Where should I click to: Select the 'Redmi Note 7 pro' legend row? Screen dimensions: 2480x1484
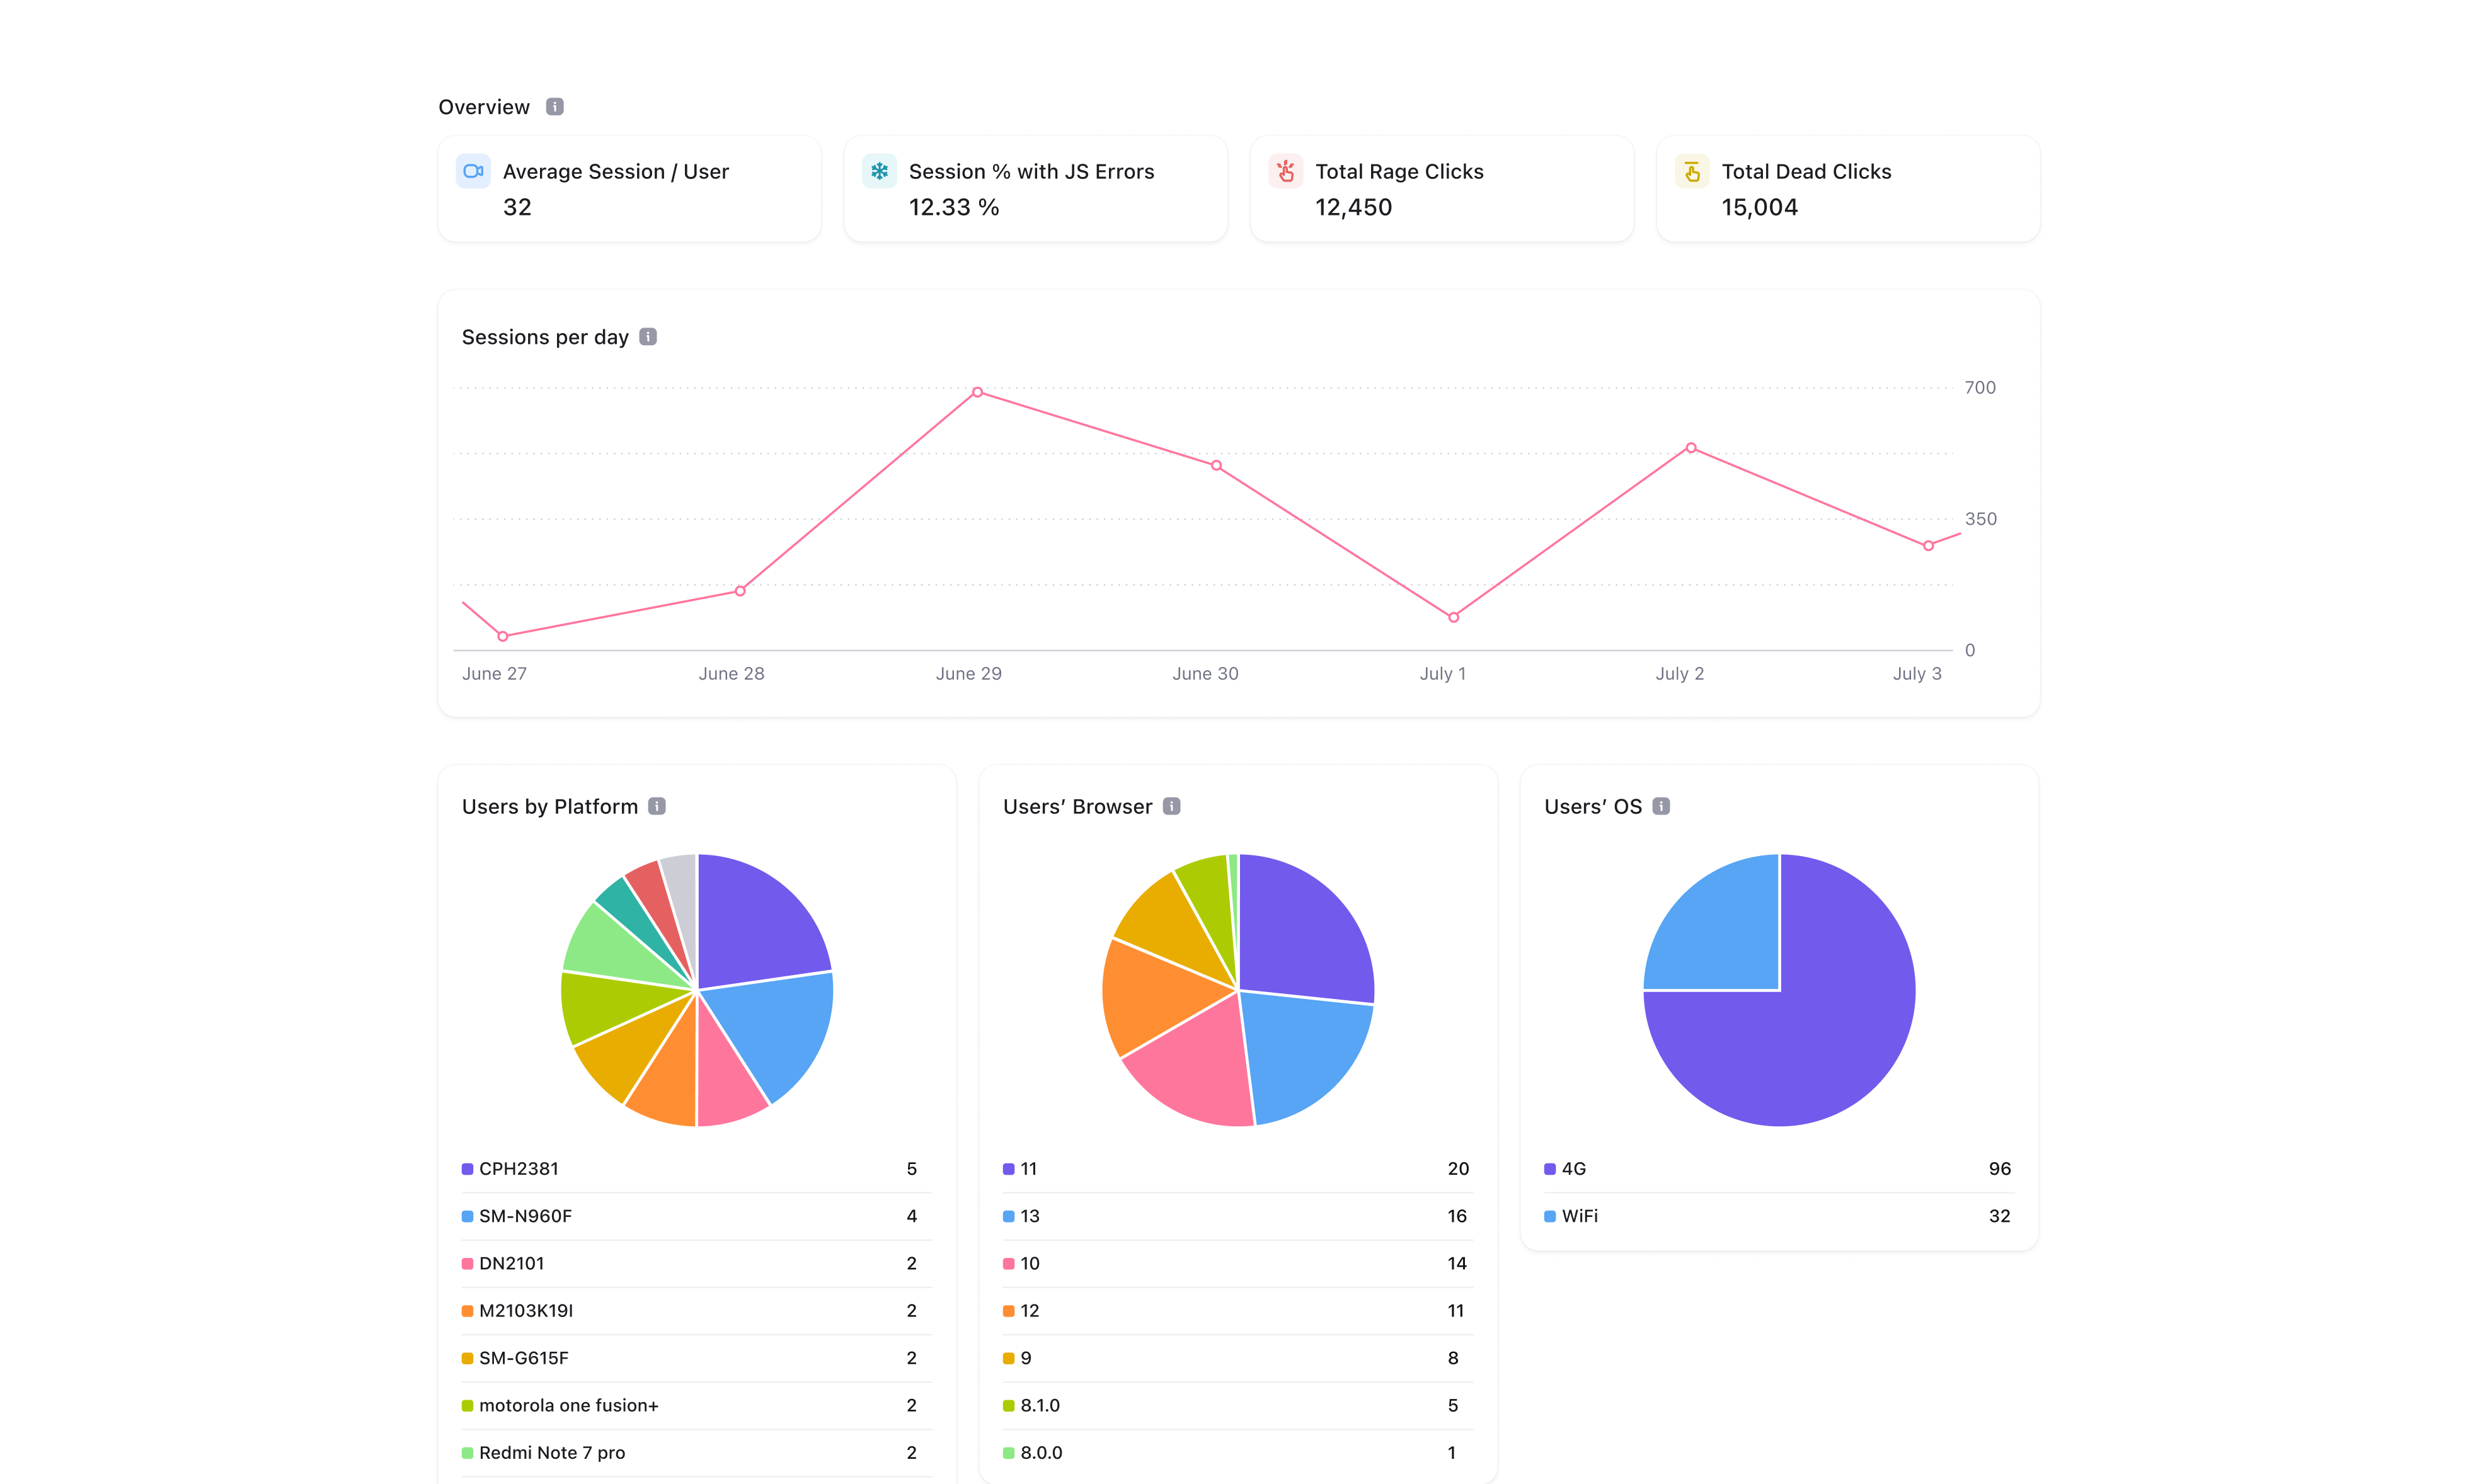coord(697,1452)
